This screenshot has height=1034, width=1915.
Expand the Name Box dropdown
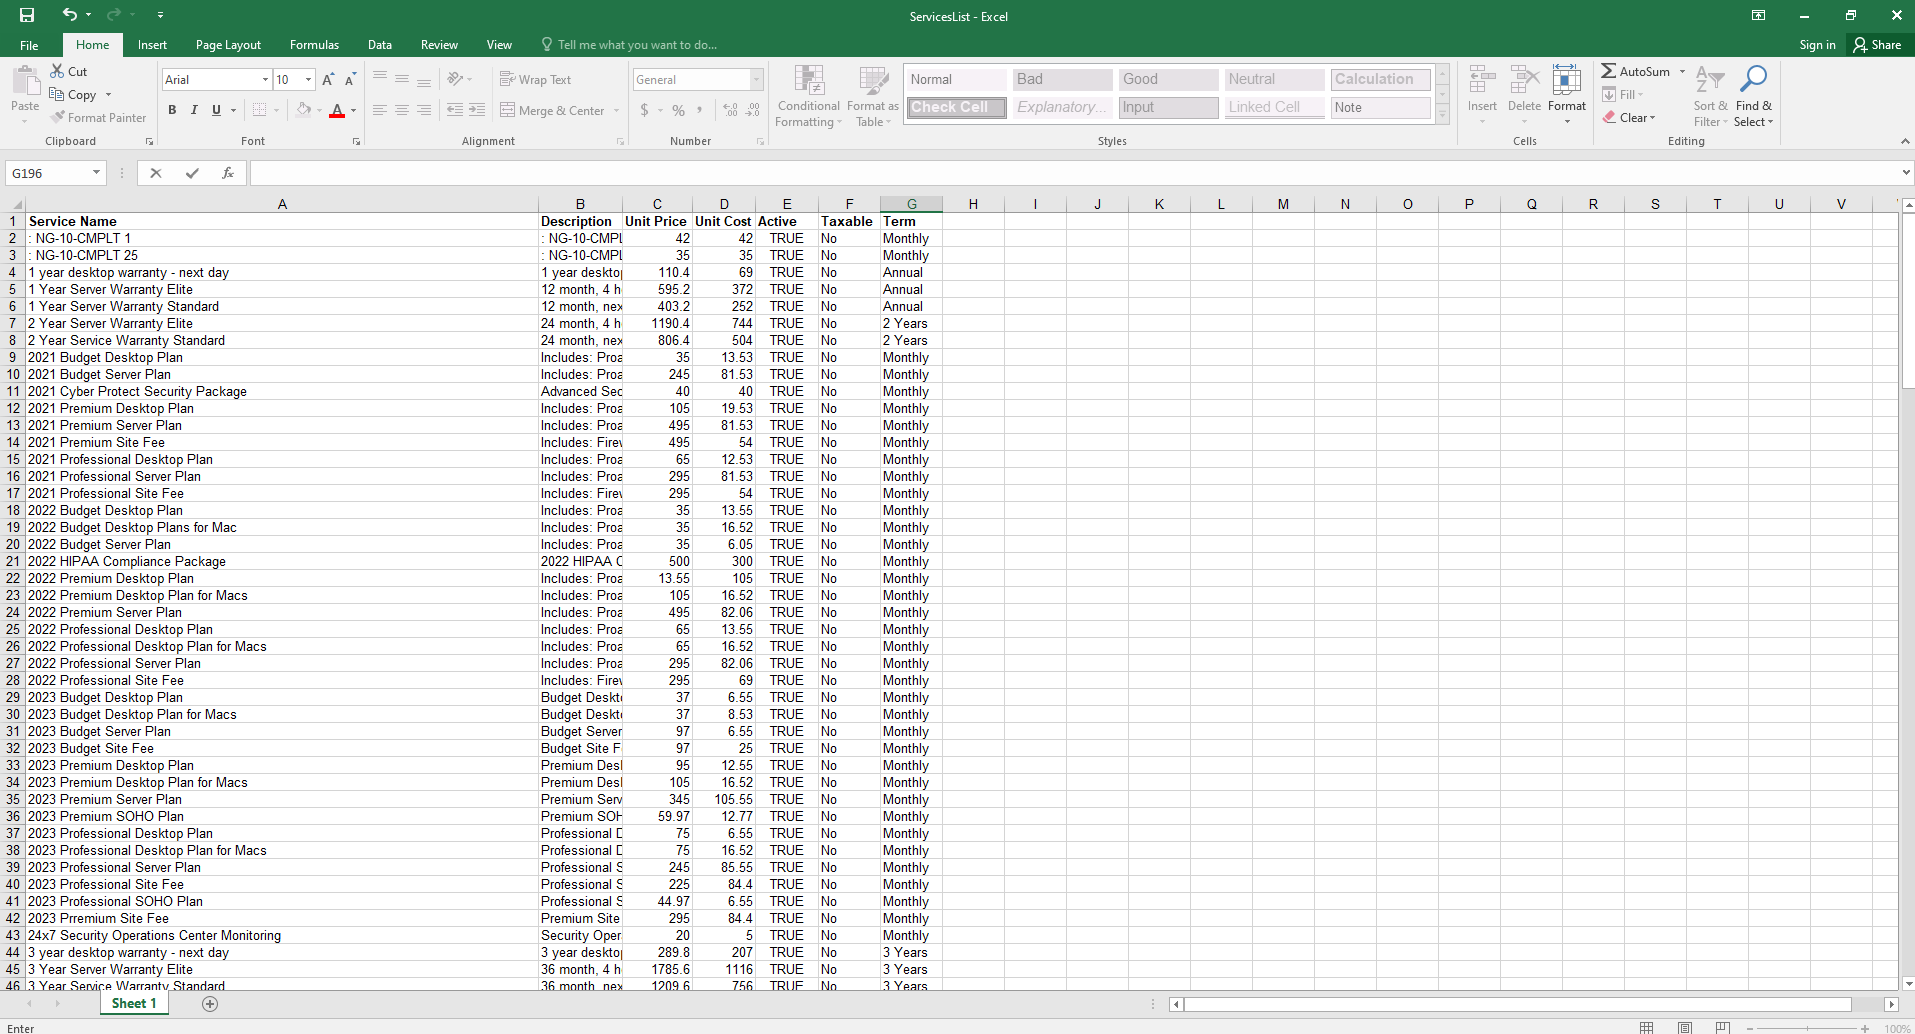96,173
